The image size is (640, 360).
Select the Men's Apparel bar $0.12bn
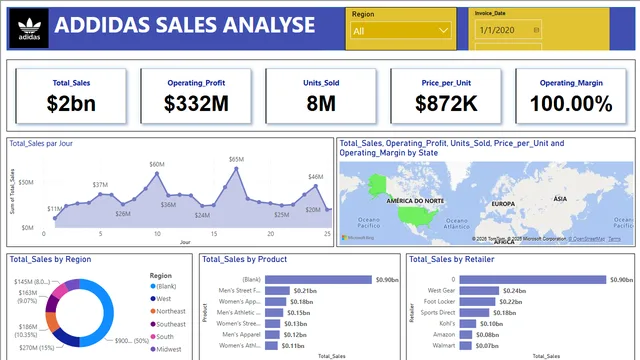pyautogui.click(x=272, y=335)
